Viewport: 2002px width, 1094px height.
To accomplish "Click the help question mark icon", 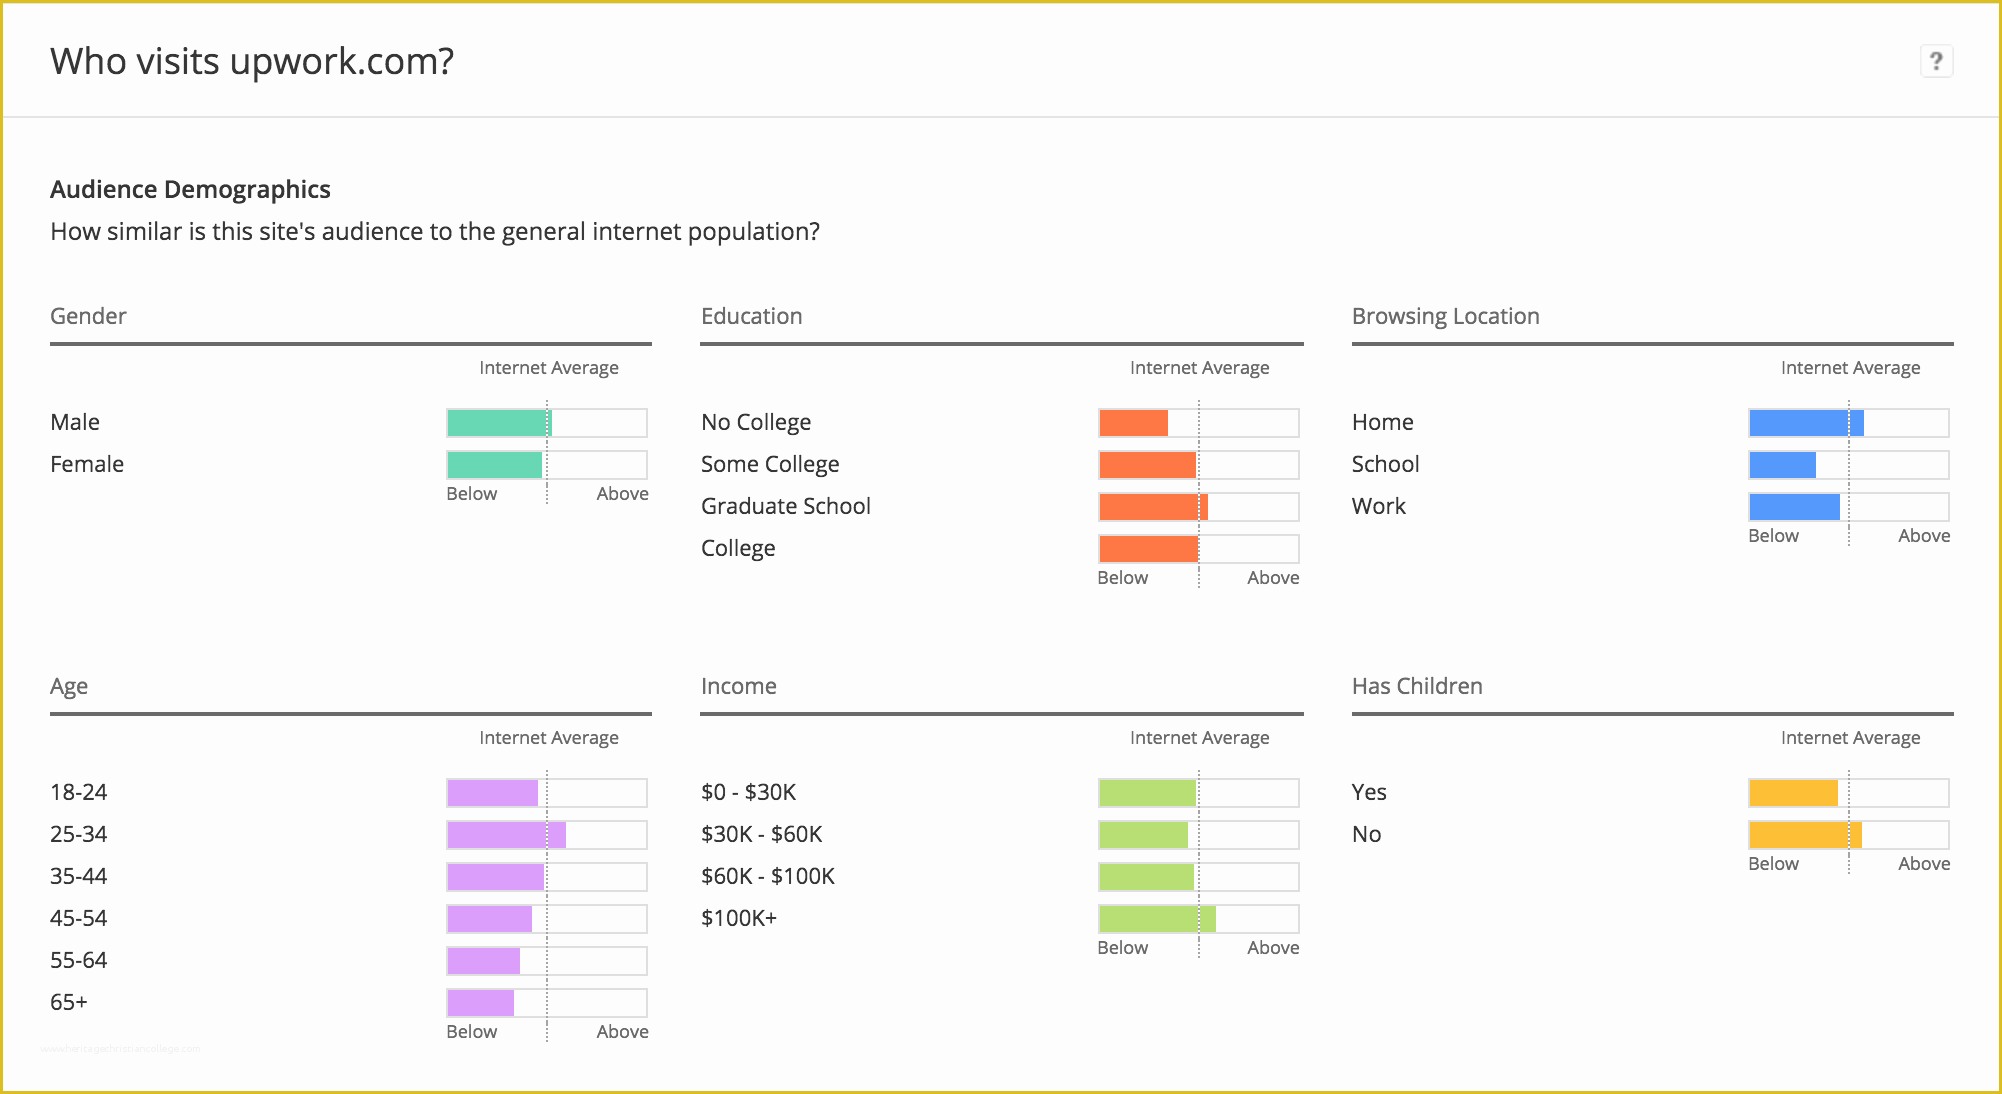I will pyautogui.click(x=1936, y=61).
